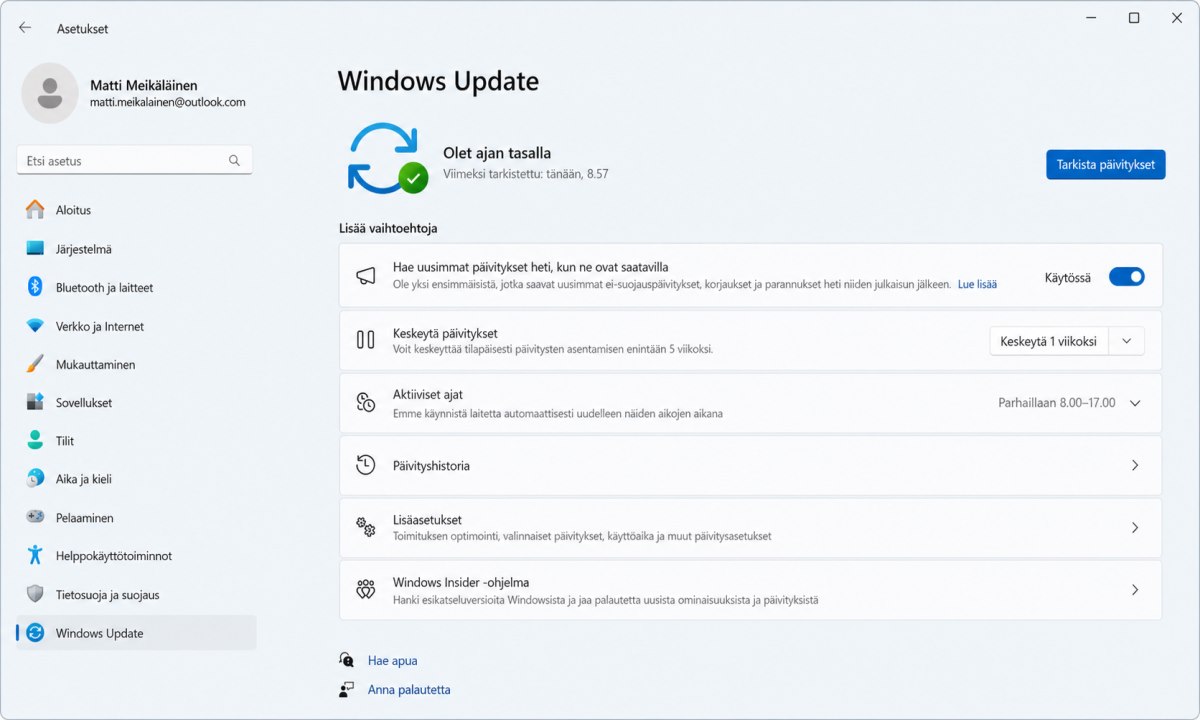Click the Helppokäyttötoiminnot accessibility icon

click(x=35, y=555)
